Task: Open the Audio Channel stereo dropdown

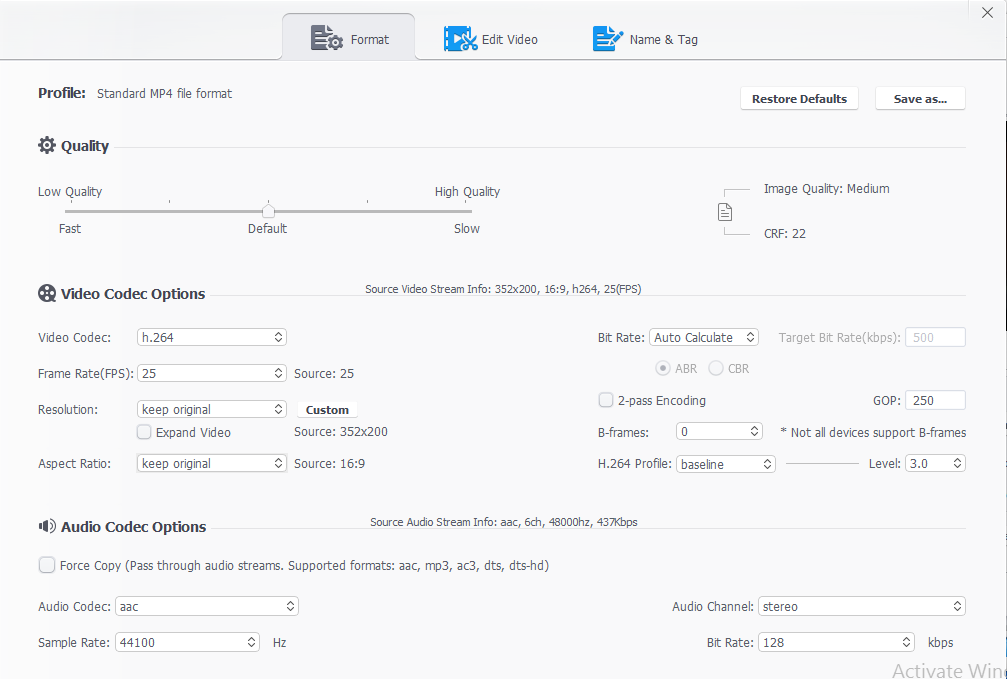Action: point(861,606)
